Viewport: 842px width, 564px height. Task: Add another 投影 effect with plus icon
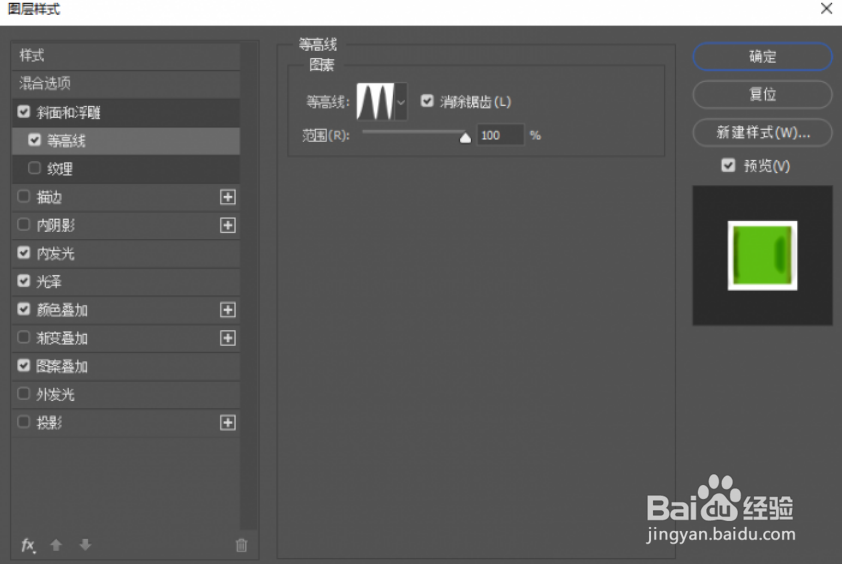point(228,423)
